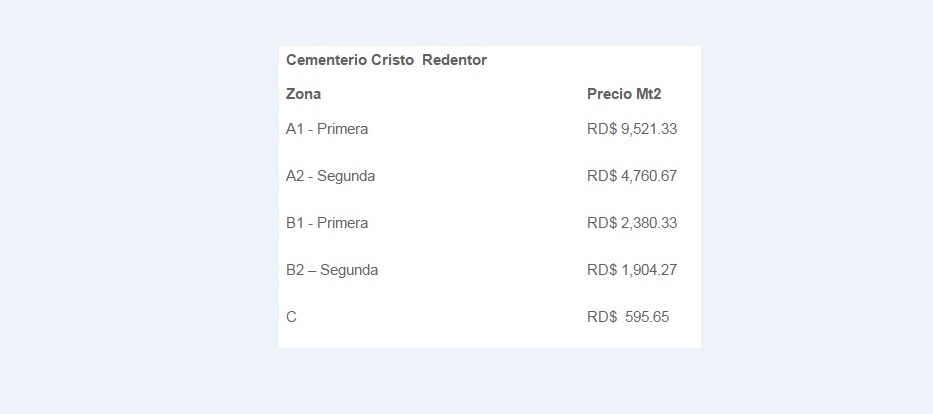Click 'RD$' prefix in the zone C price

601,317
